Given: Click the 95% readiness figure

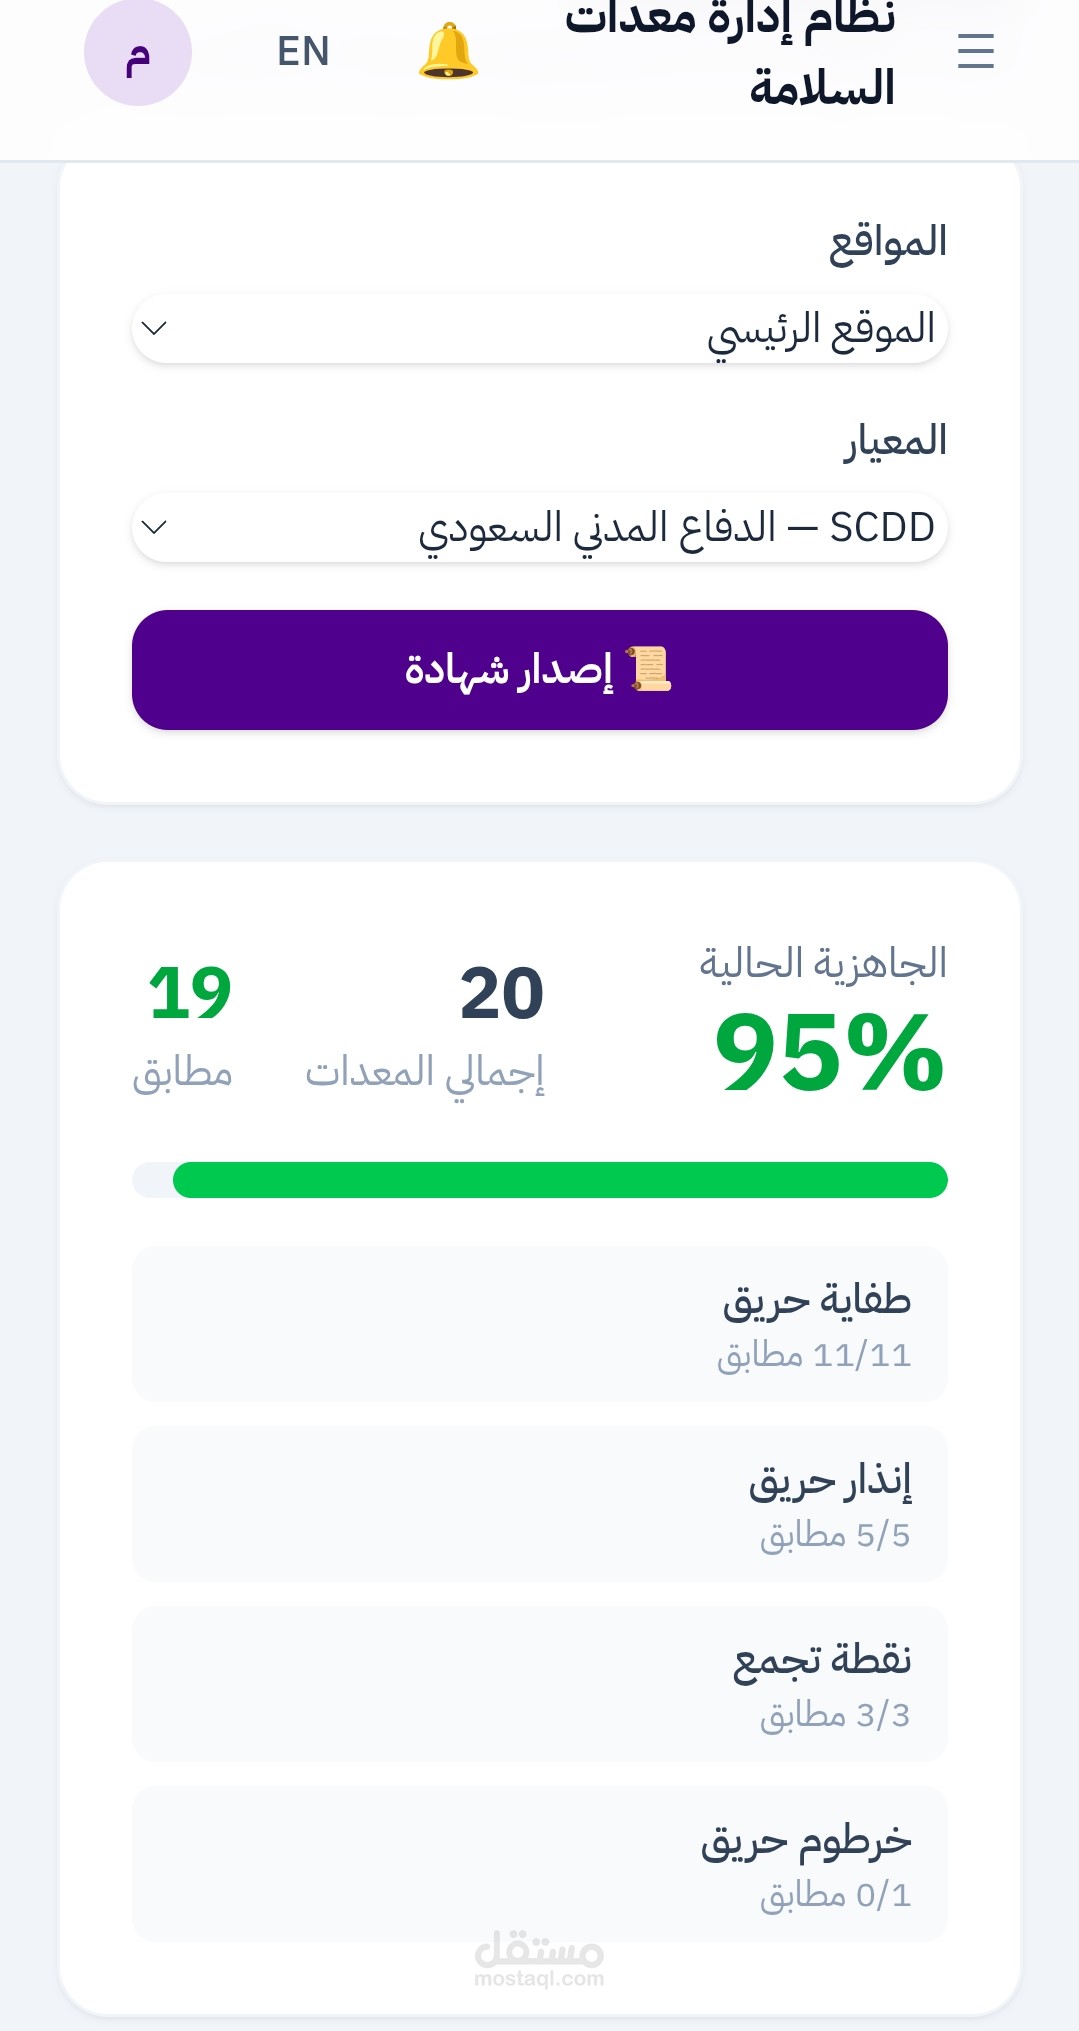Looking at the screenshot, I should point(829,1052).
